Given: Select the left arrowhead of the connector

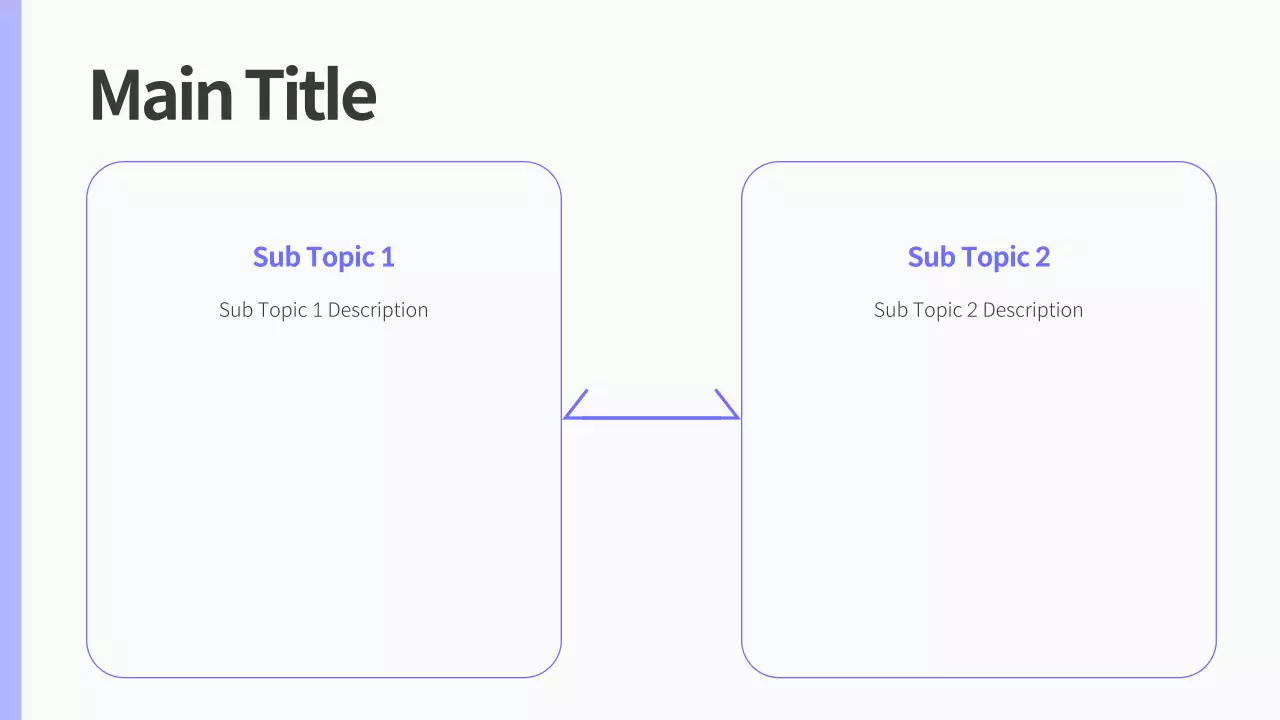Looking at the screenshot, I should 574,407.
